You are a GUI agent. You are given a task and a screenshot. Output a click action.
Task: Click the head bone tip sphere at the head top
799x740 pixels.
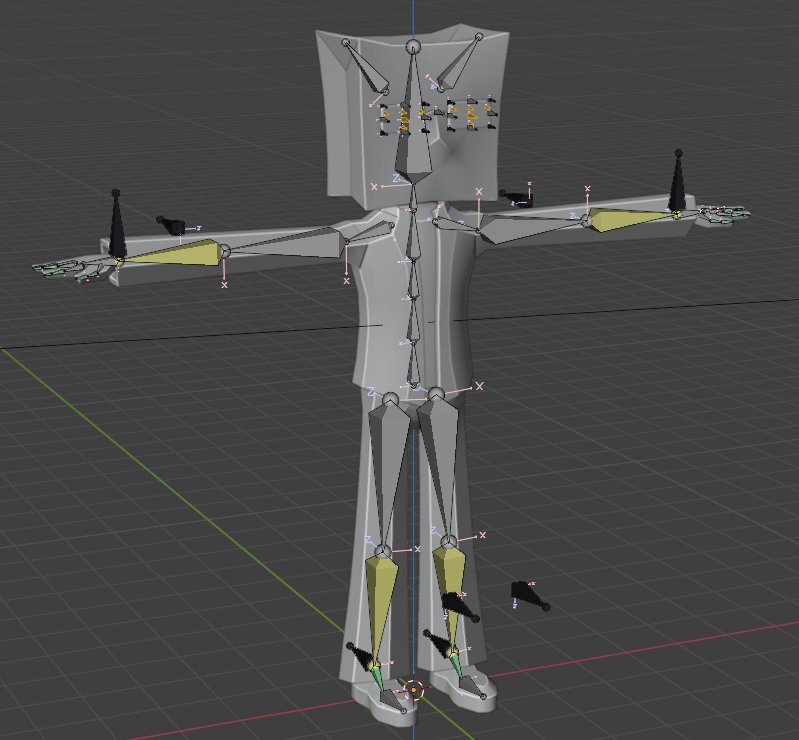pyautogui.click(x=413, y=46)
